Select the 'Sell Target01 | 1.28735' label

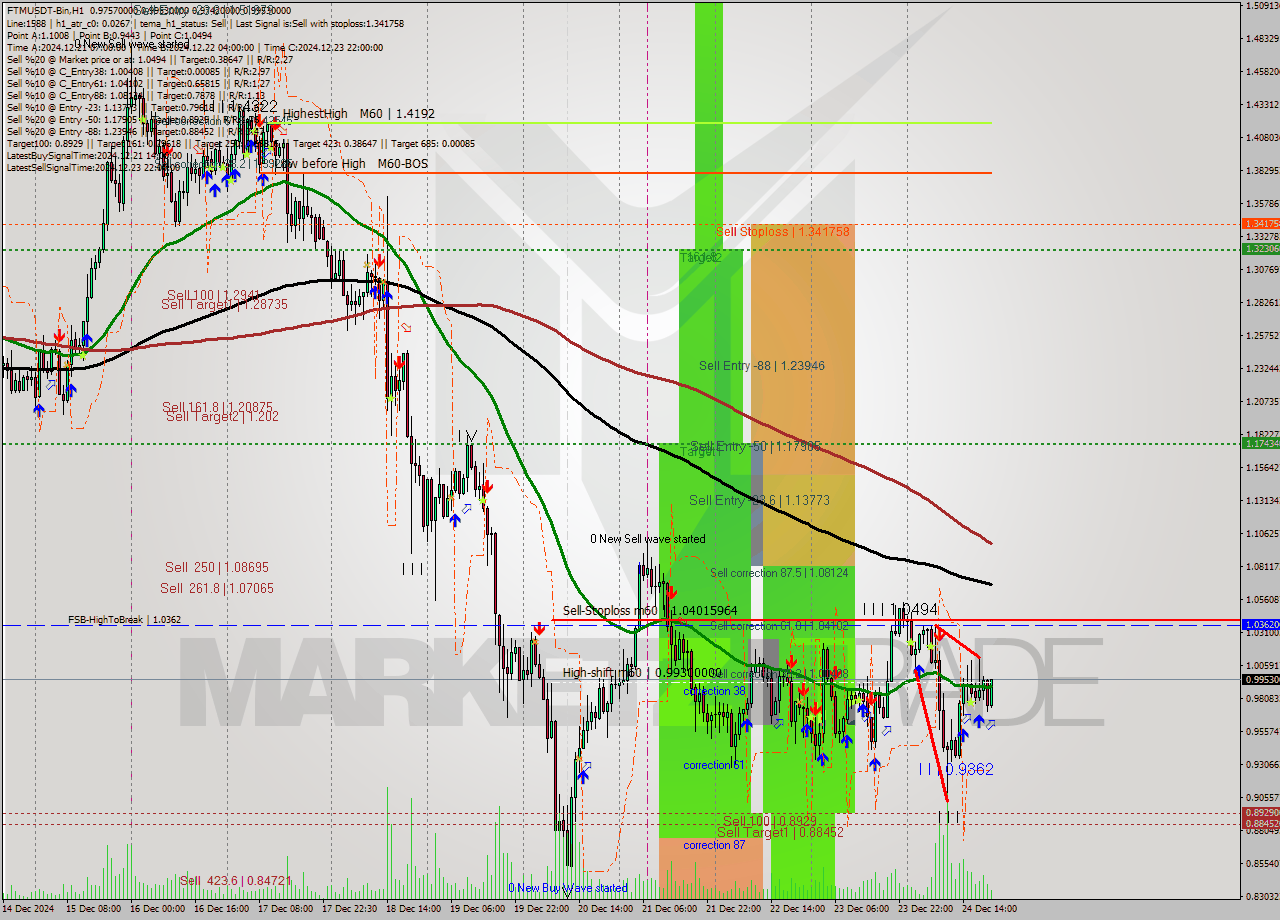pyautogui.click(x=225, y=304)
